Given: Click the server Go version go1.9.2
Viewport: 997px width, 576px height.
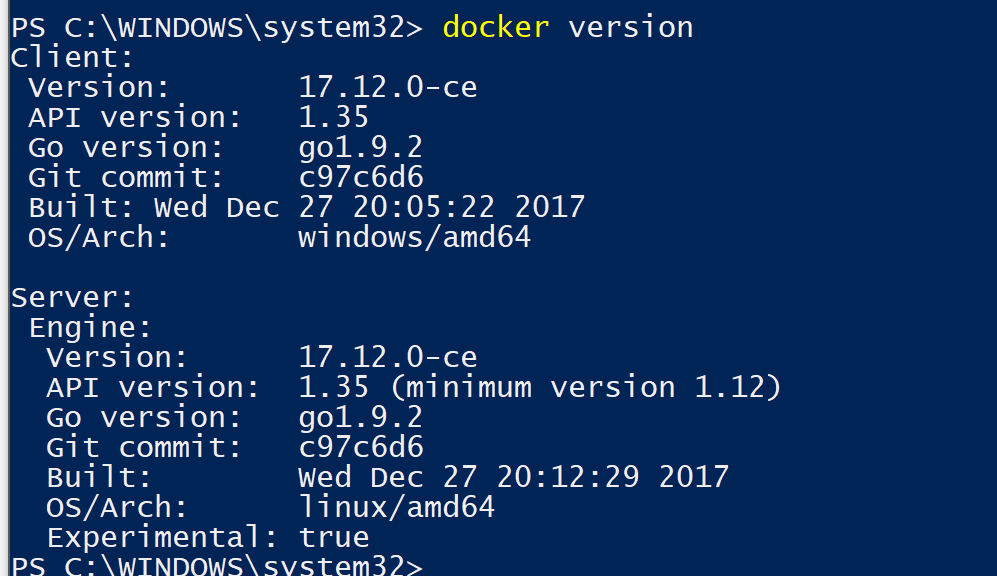Looking at the screenshot, I should (x=361, y=418).
